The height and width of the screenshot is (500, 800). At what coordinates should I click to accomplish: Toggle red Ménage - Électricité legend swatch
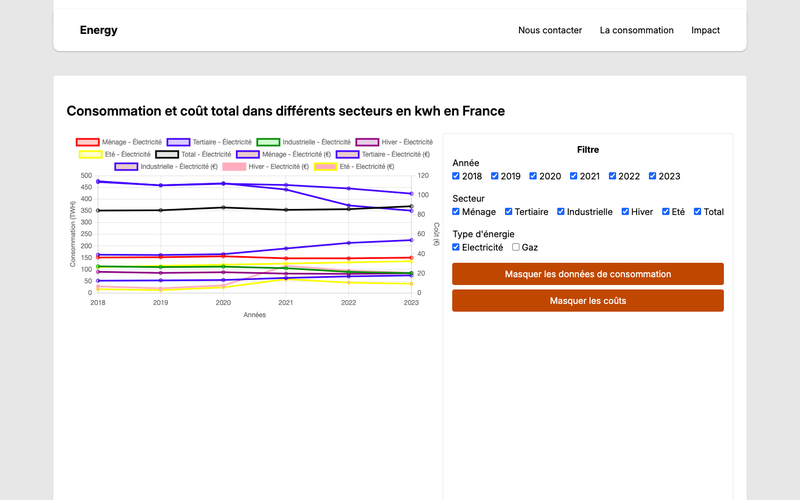[88, 143]
